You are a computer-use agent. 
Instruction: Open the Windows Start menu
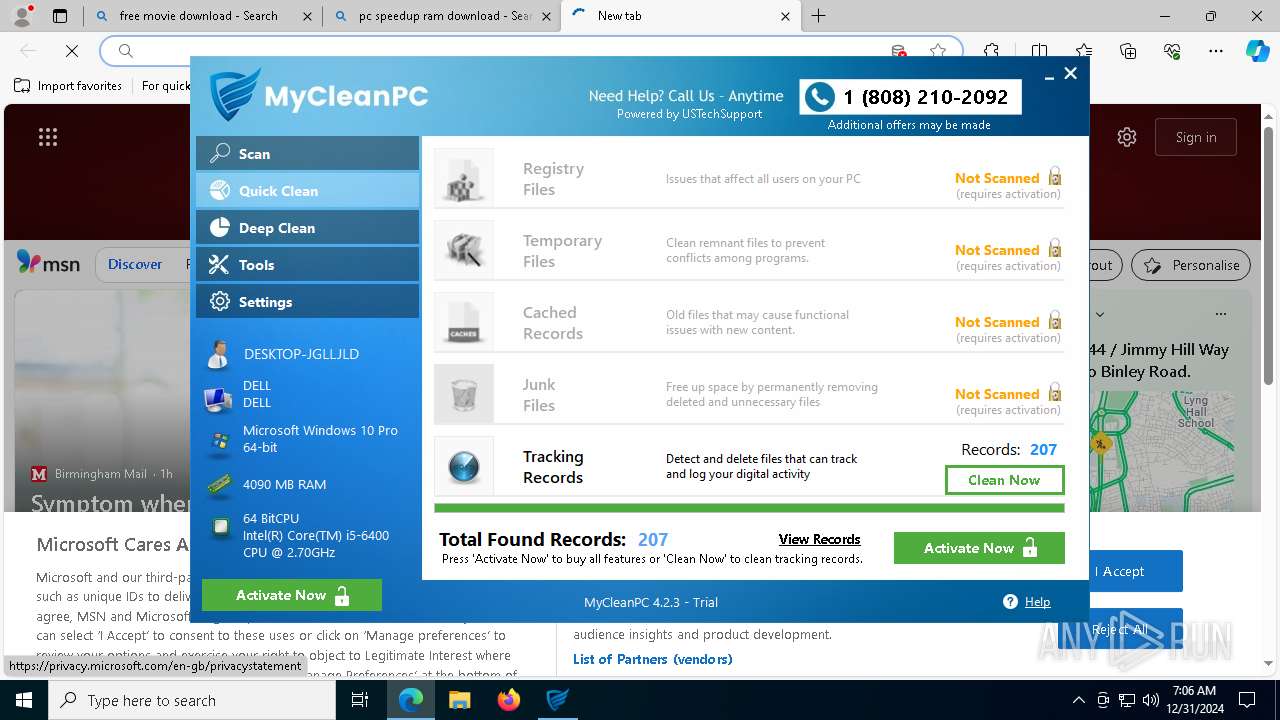(24, 700)
